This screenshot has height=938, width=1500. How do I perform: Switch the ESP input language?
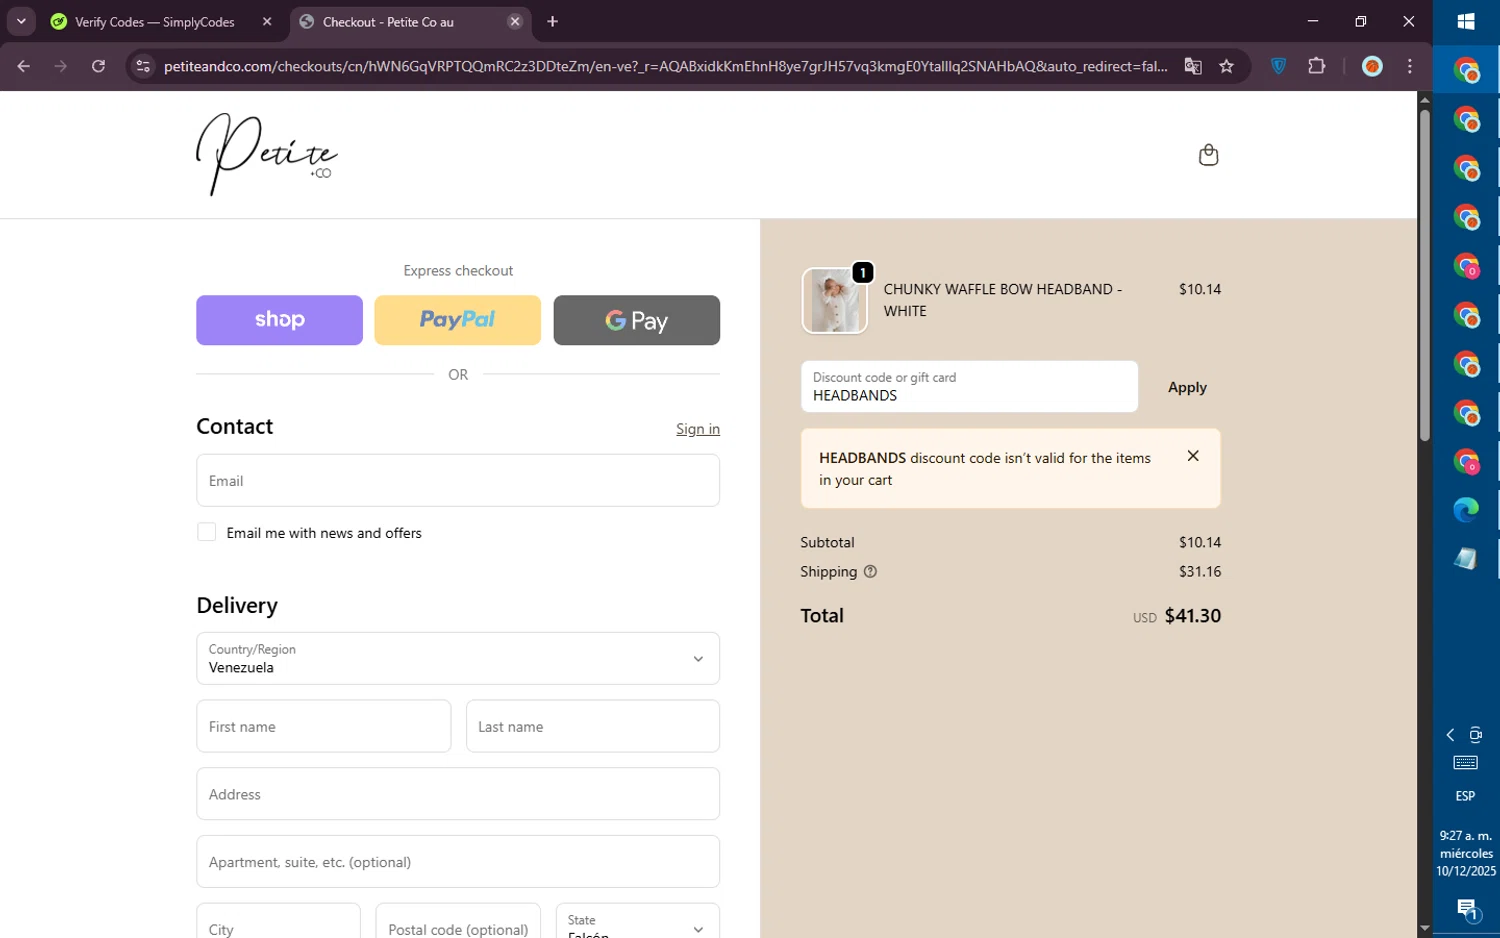click(1465, 796)
